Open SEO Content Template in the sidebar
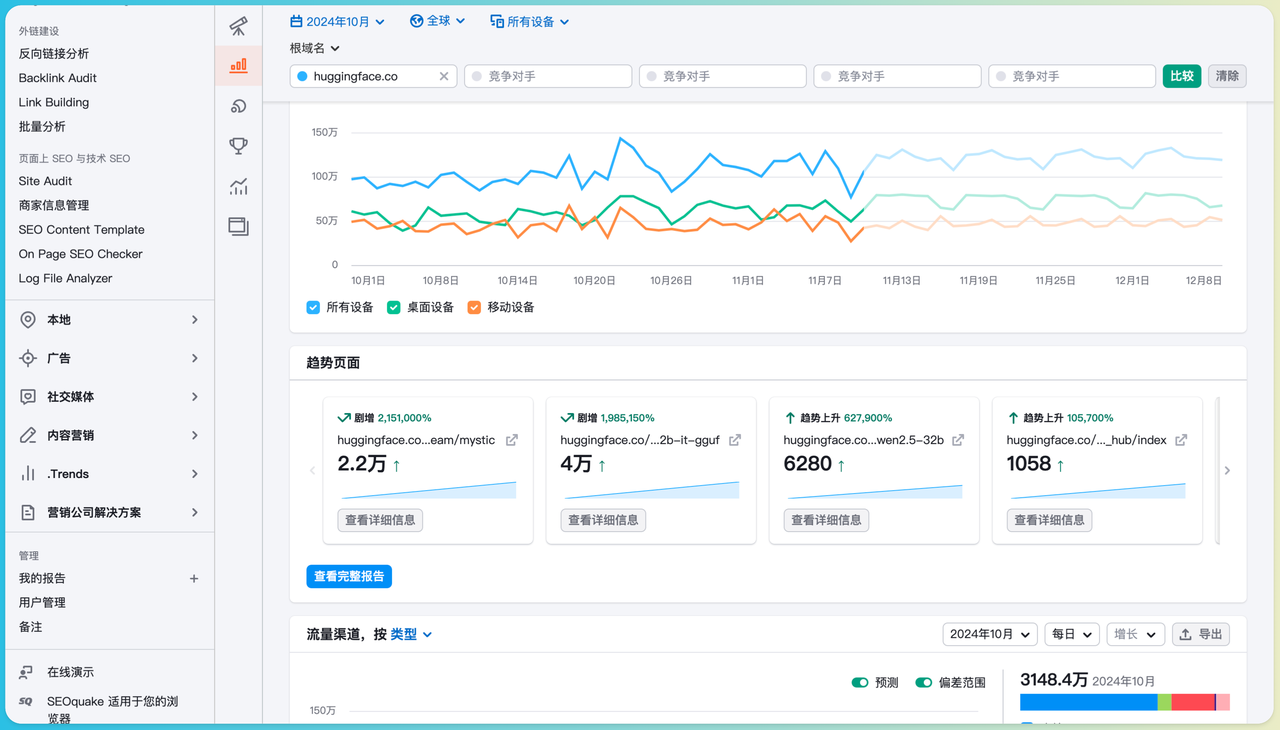1280x730 pixels. point(82,230)
